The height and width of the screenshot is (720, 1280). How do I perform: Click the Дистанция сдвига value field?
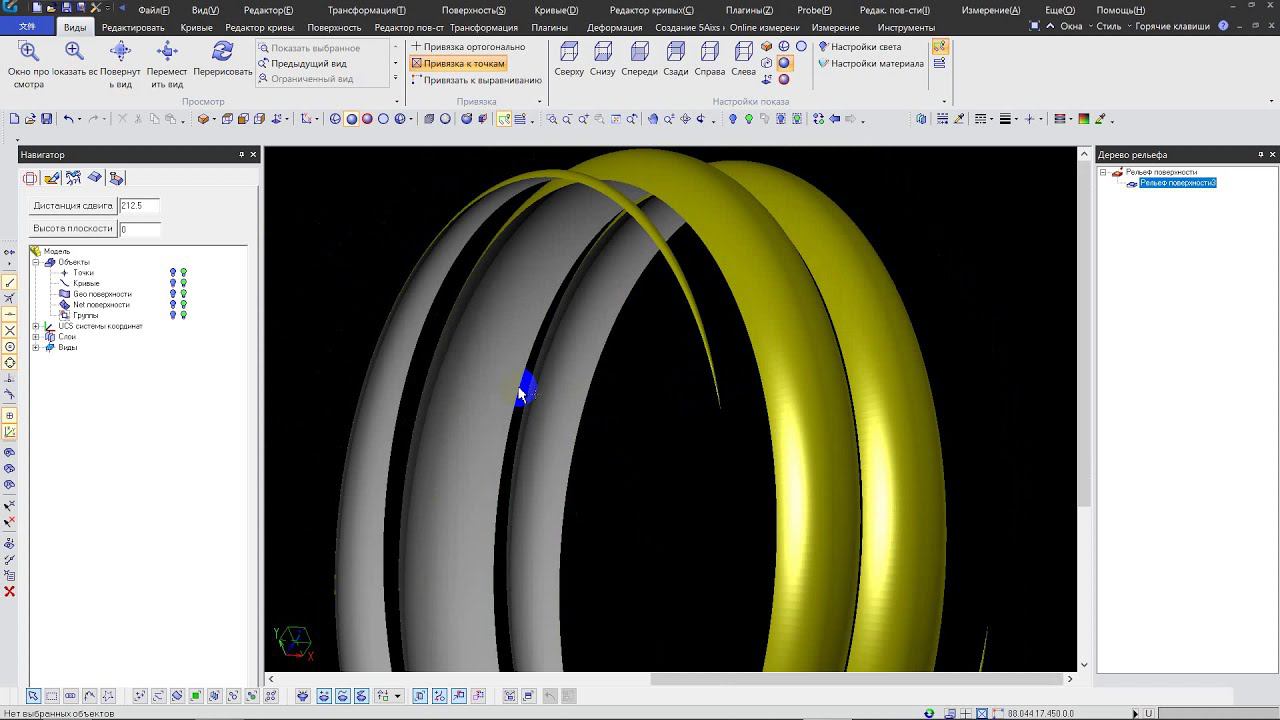pos(140,206)
